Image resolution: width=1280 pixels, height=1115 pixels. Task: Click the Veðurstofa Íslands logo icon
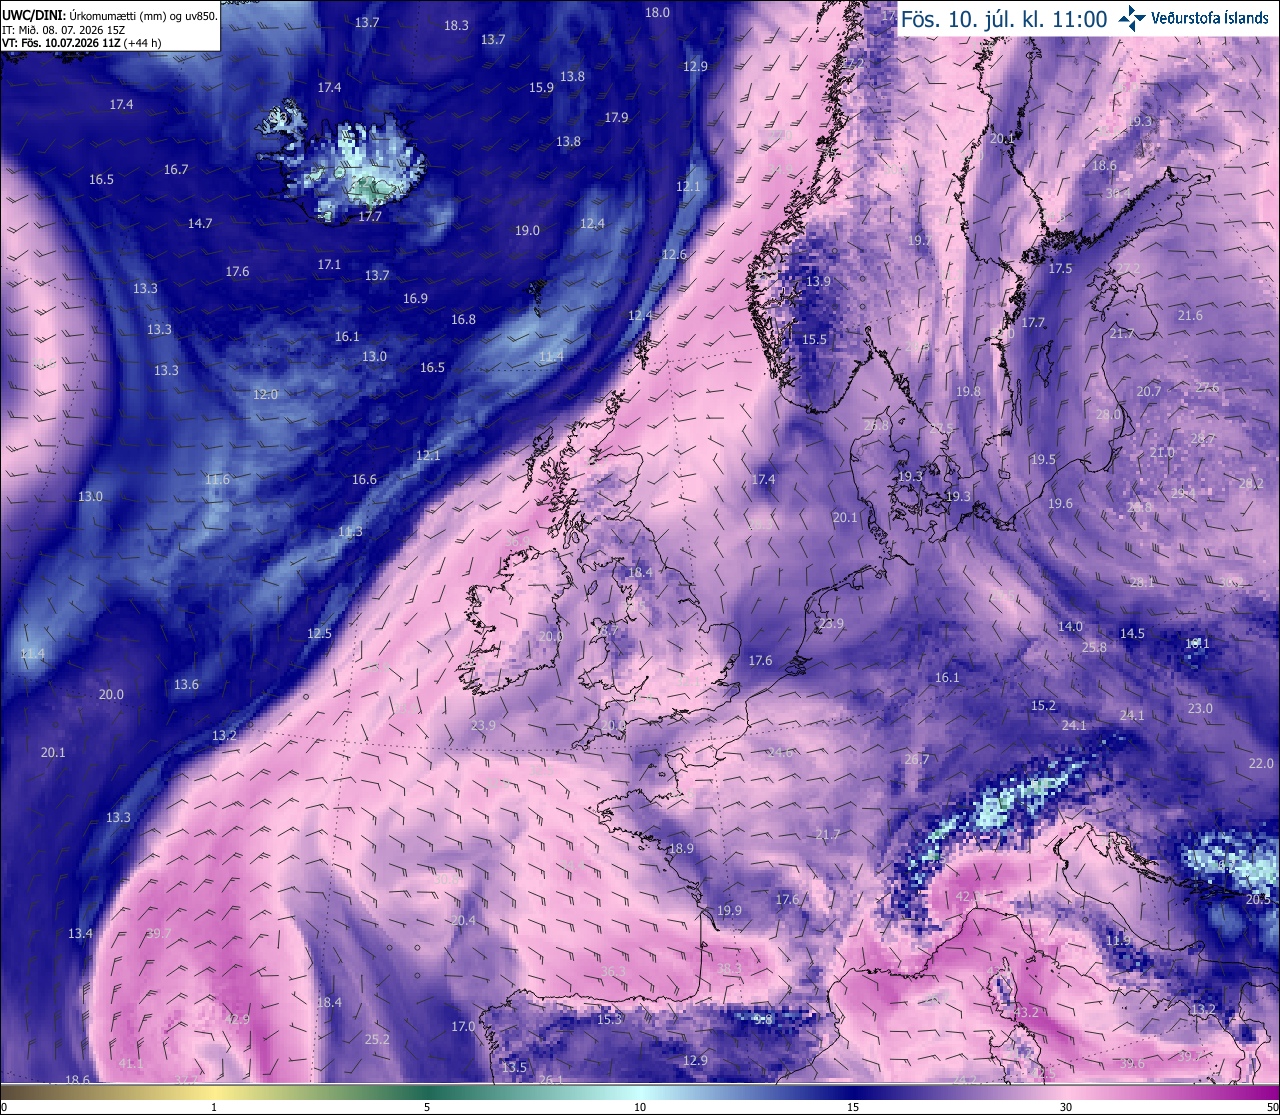click(x=1131, y=17)
